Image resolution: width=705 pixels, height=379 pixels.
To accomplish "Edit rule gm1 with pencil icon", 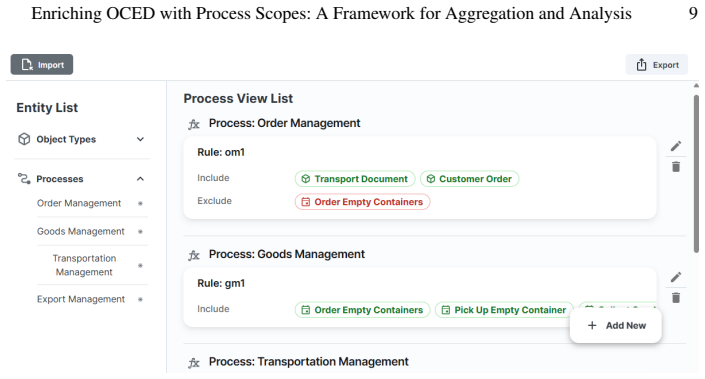I will point(676,276).
